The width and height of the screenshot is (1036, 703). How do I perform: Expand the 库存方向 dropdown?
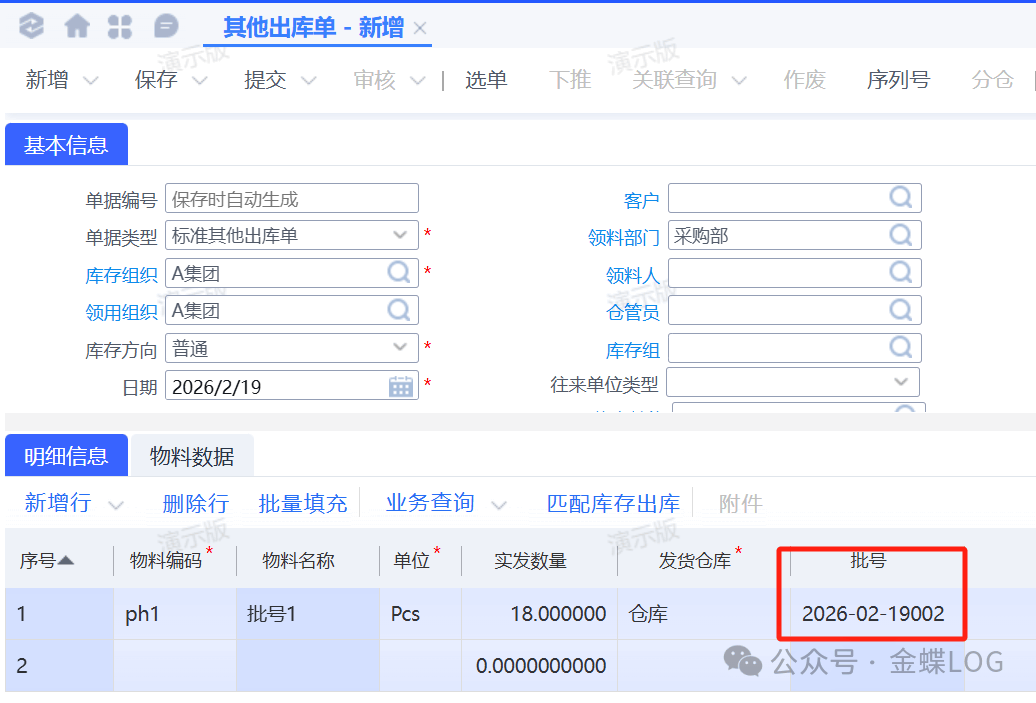click(x=400, y=348)
